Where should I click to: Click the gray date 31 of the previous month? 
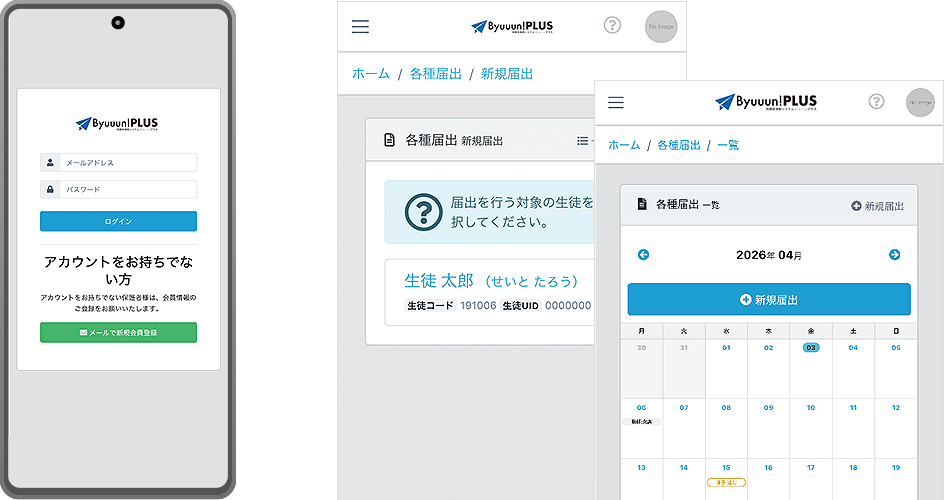(684, 348)
